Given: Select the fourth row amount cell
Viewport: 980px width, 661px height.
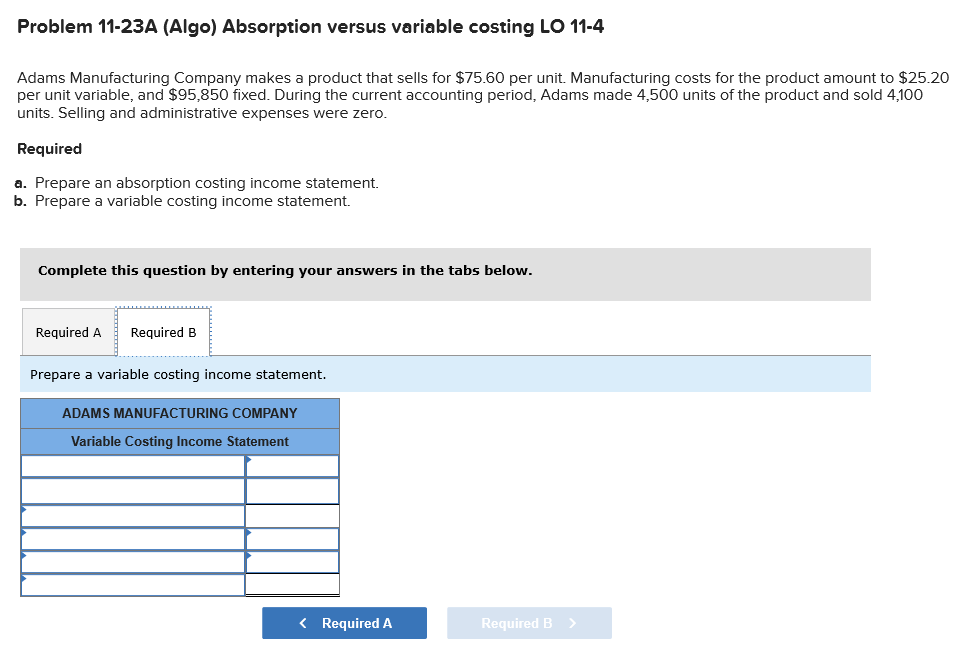Looking at the screenshot, I should click(x=292, y=539).
